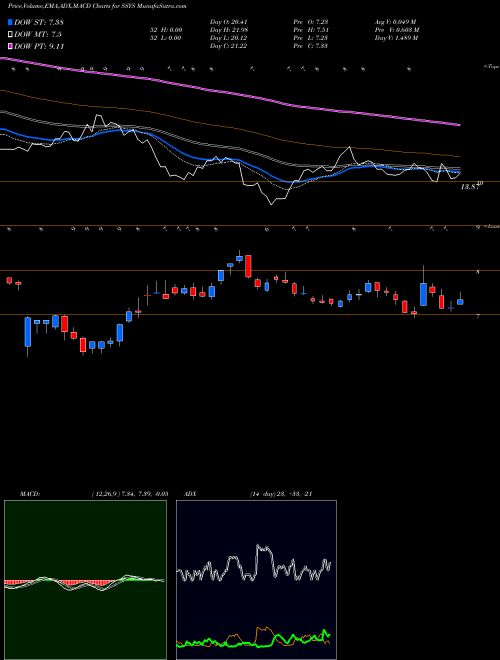Click the 13.87 price label on EMA chart
Screen dimensions: 500x660
tap(470, 187)
